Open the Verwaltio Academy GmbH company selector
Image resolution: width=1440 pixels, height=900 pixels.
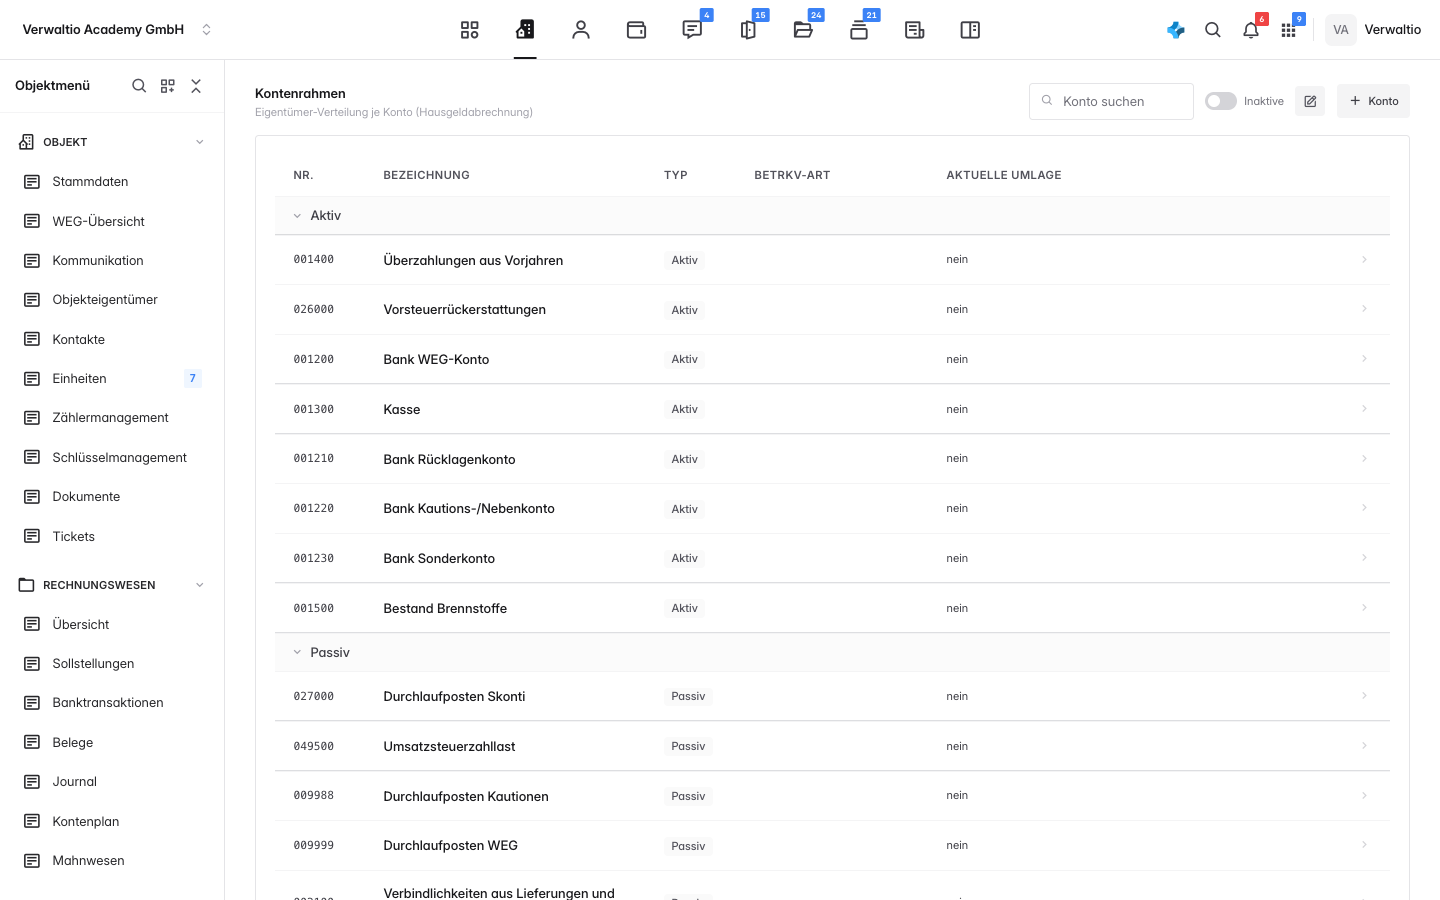(x=118, y=30)
